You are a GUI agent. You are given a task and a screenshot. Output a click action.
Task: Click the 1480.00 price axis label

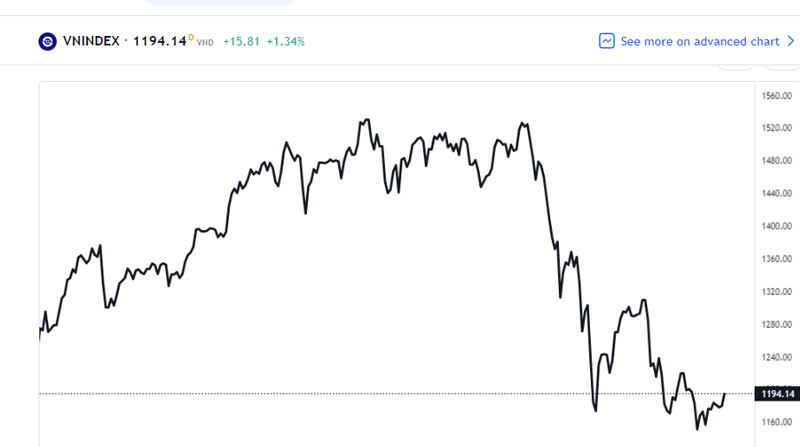[777, 161]
